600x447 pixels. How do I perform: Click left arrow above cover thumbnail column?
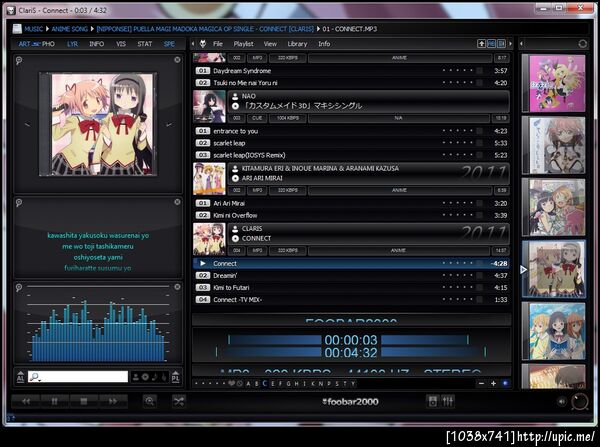[521, 44]
